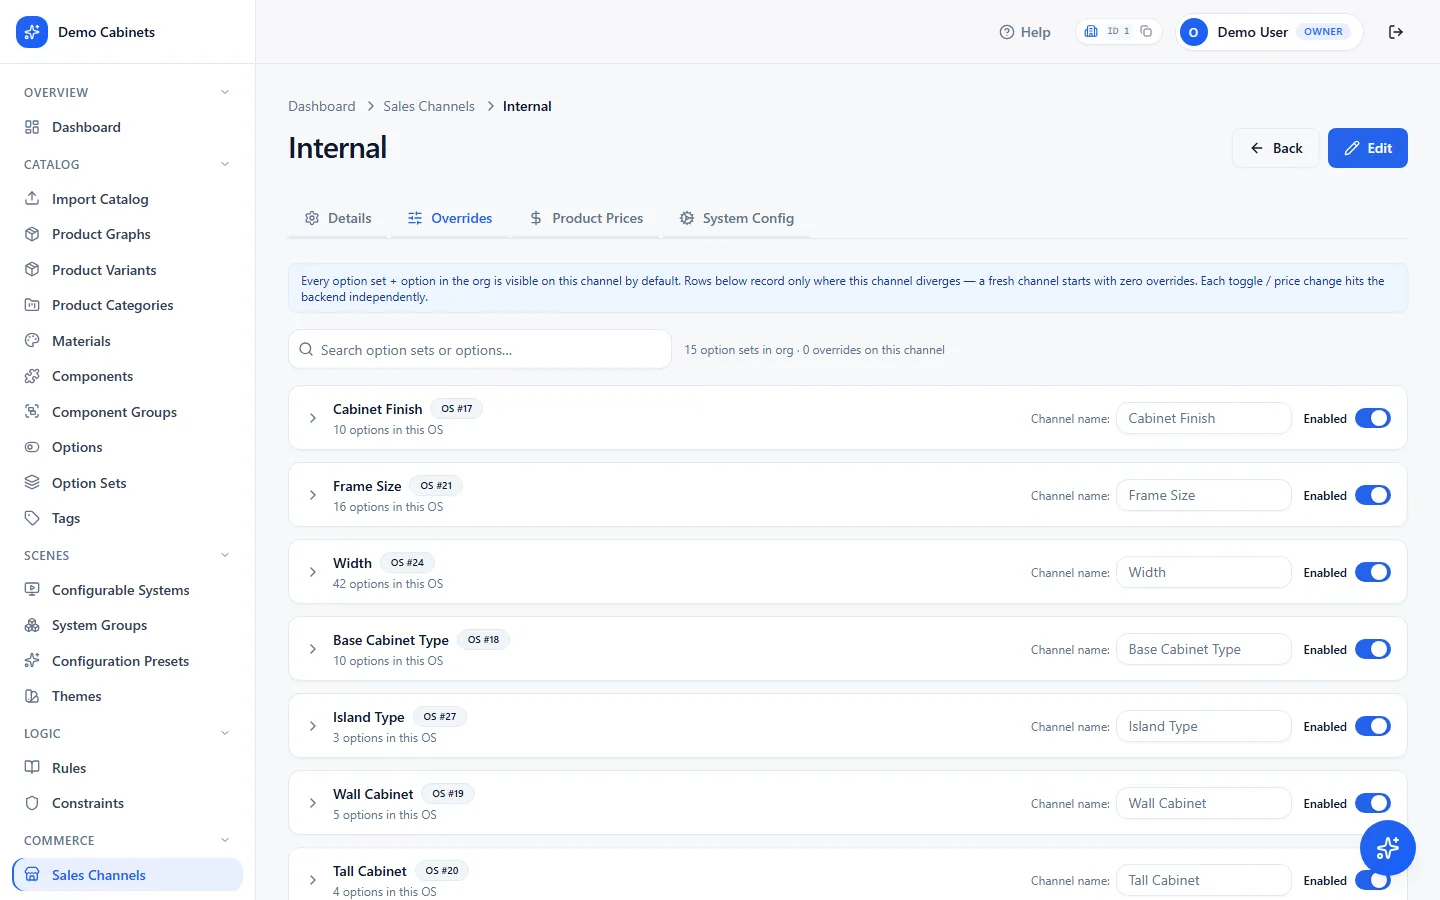Open Option Sets in sidebar
This screenshot has width=1440, height=900.
pyautogui.click(x=128, y=483)
